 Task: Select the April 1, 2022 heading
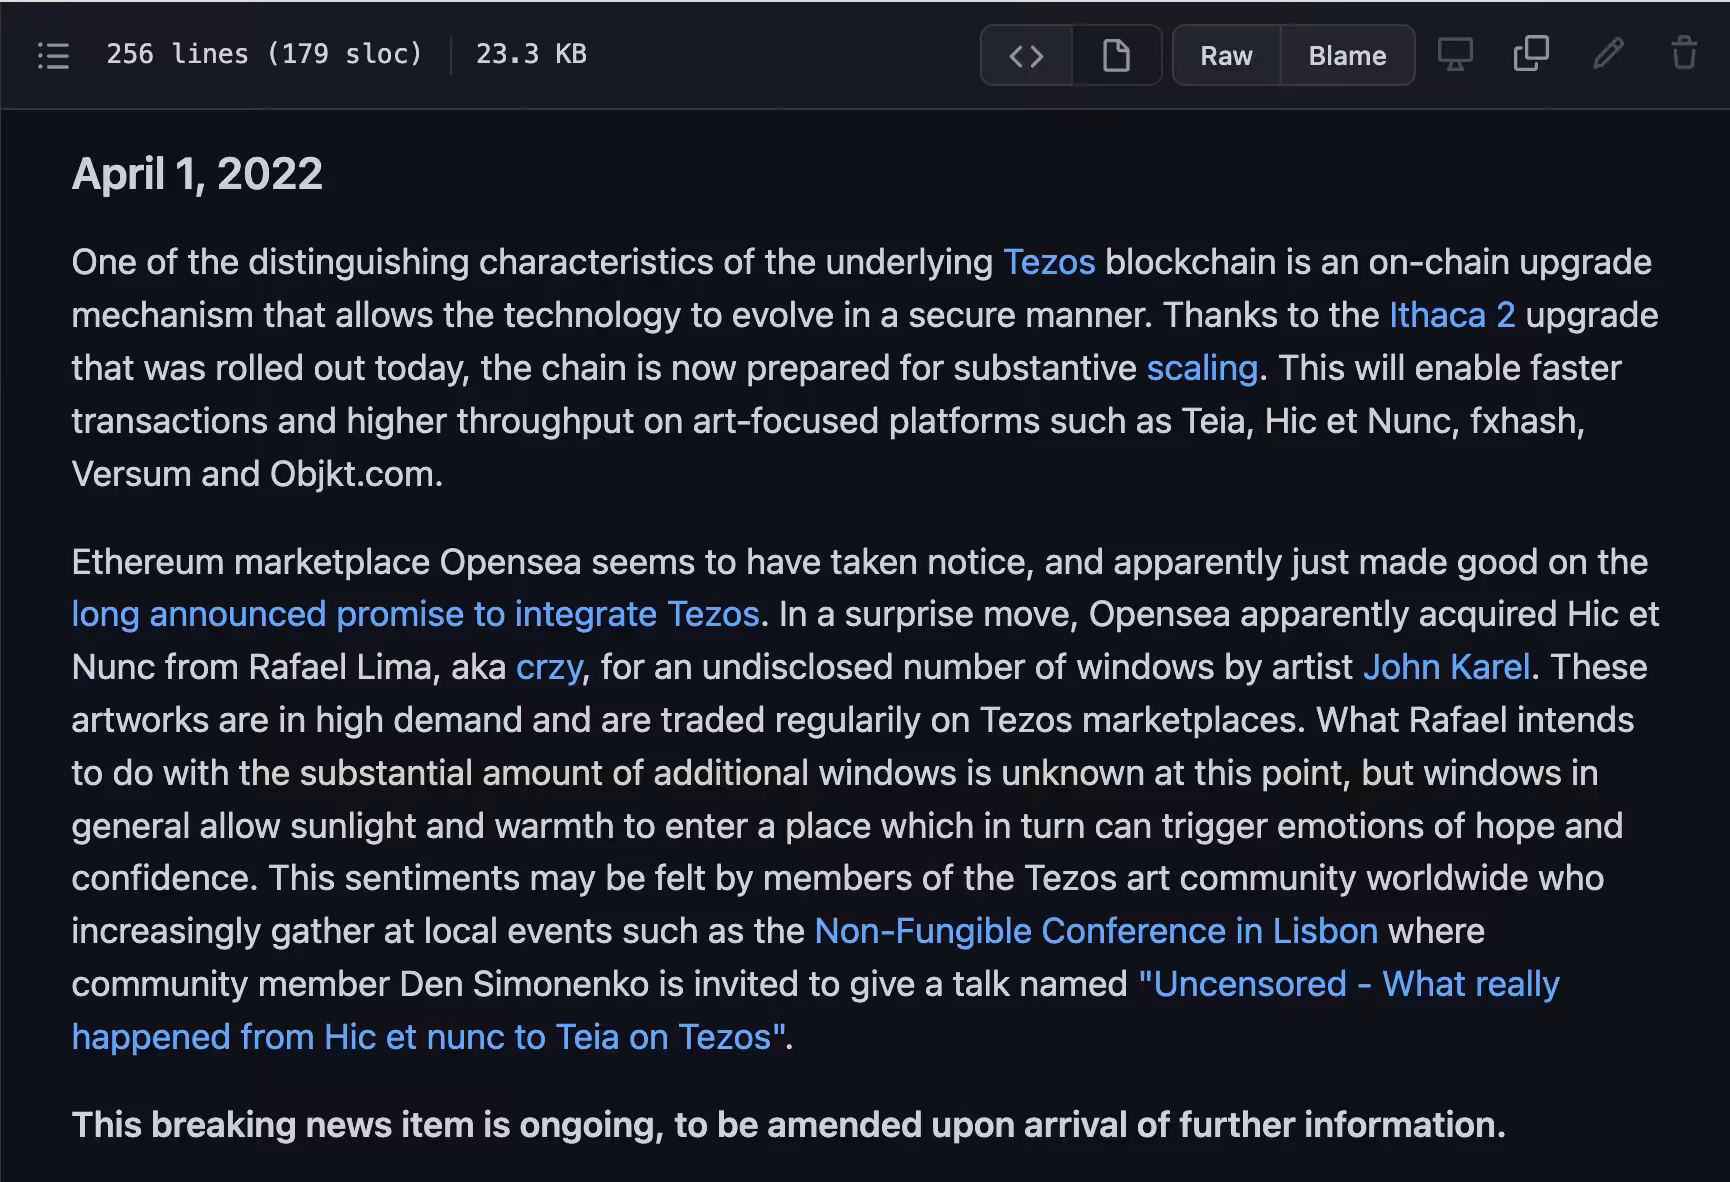pos(197,174)
